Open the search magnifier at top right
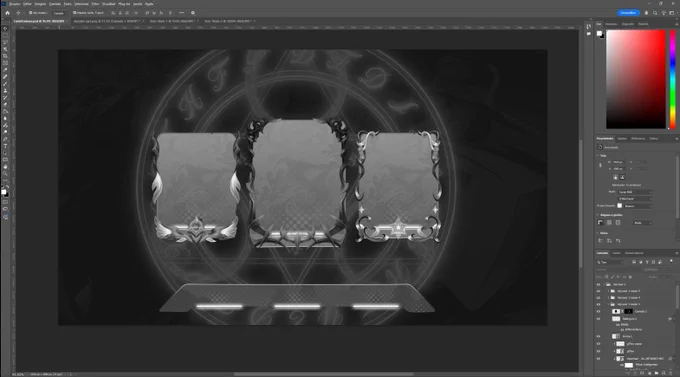680x377 pixels. point(655,13)
